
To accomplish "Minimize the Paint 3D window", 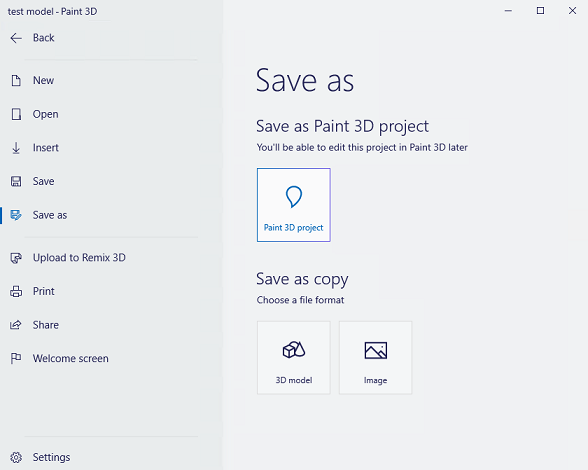I will pyautogui.click(x=508, y=11).
